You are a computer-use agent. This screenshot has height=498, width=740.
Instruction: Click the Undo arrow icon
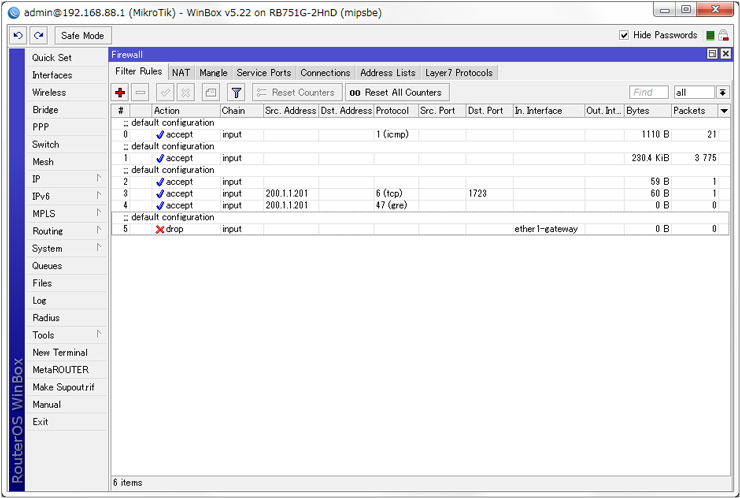point(18,35)
